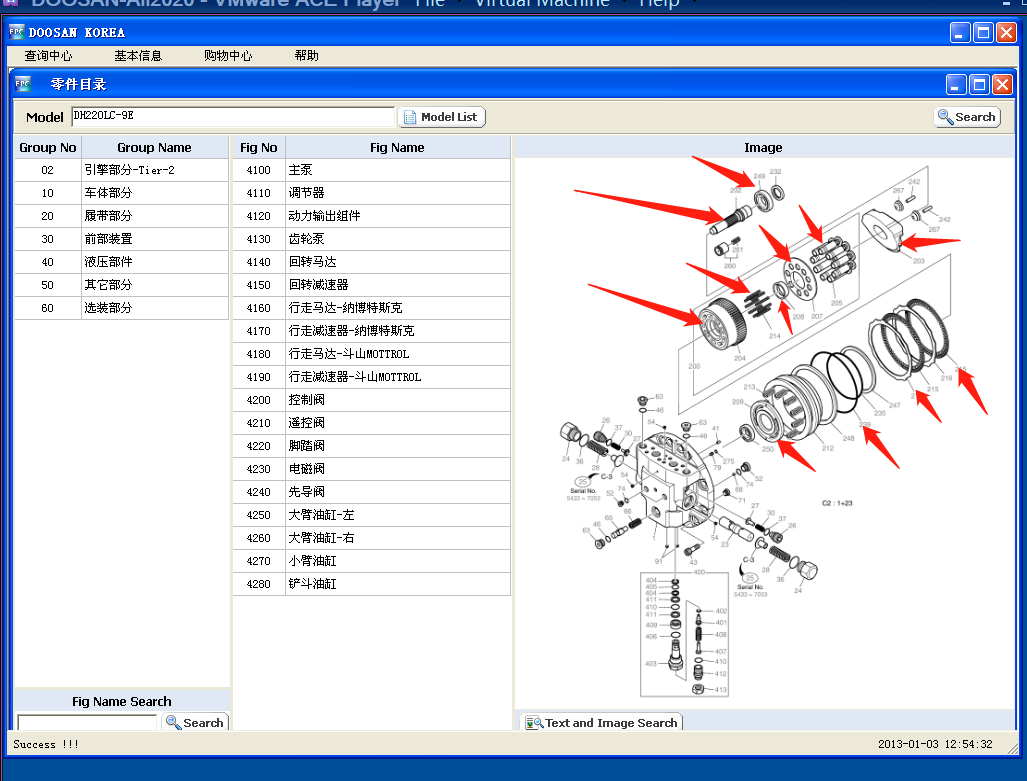Viewport: 1027px width, 781px height.
Task: Select figure 4210 遥控阀
Action: point(371,423)
